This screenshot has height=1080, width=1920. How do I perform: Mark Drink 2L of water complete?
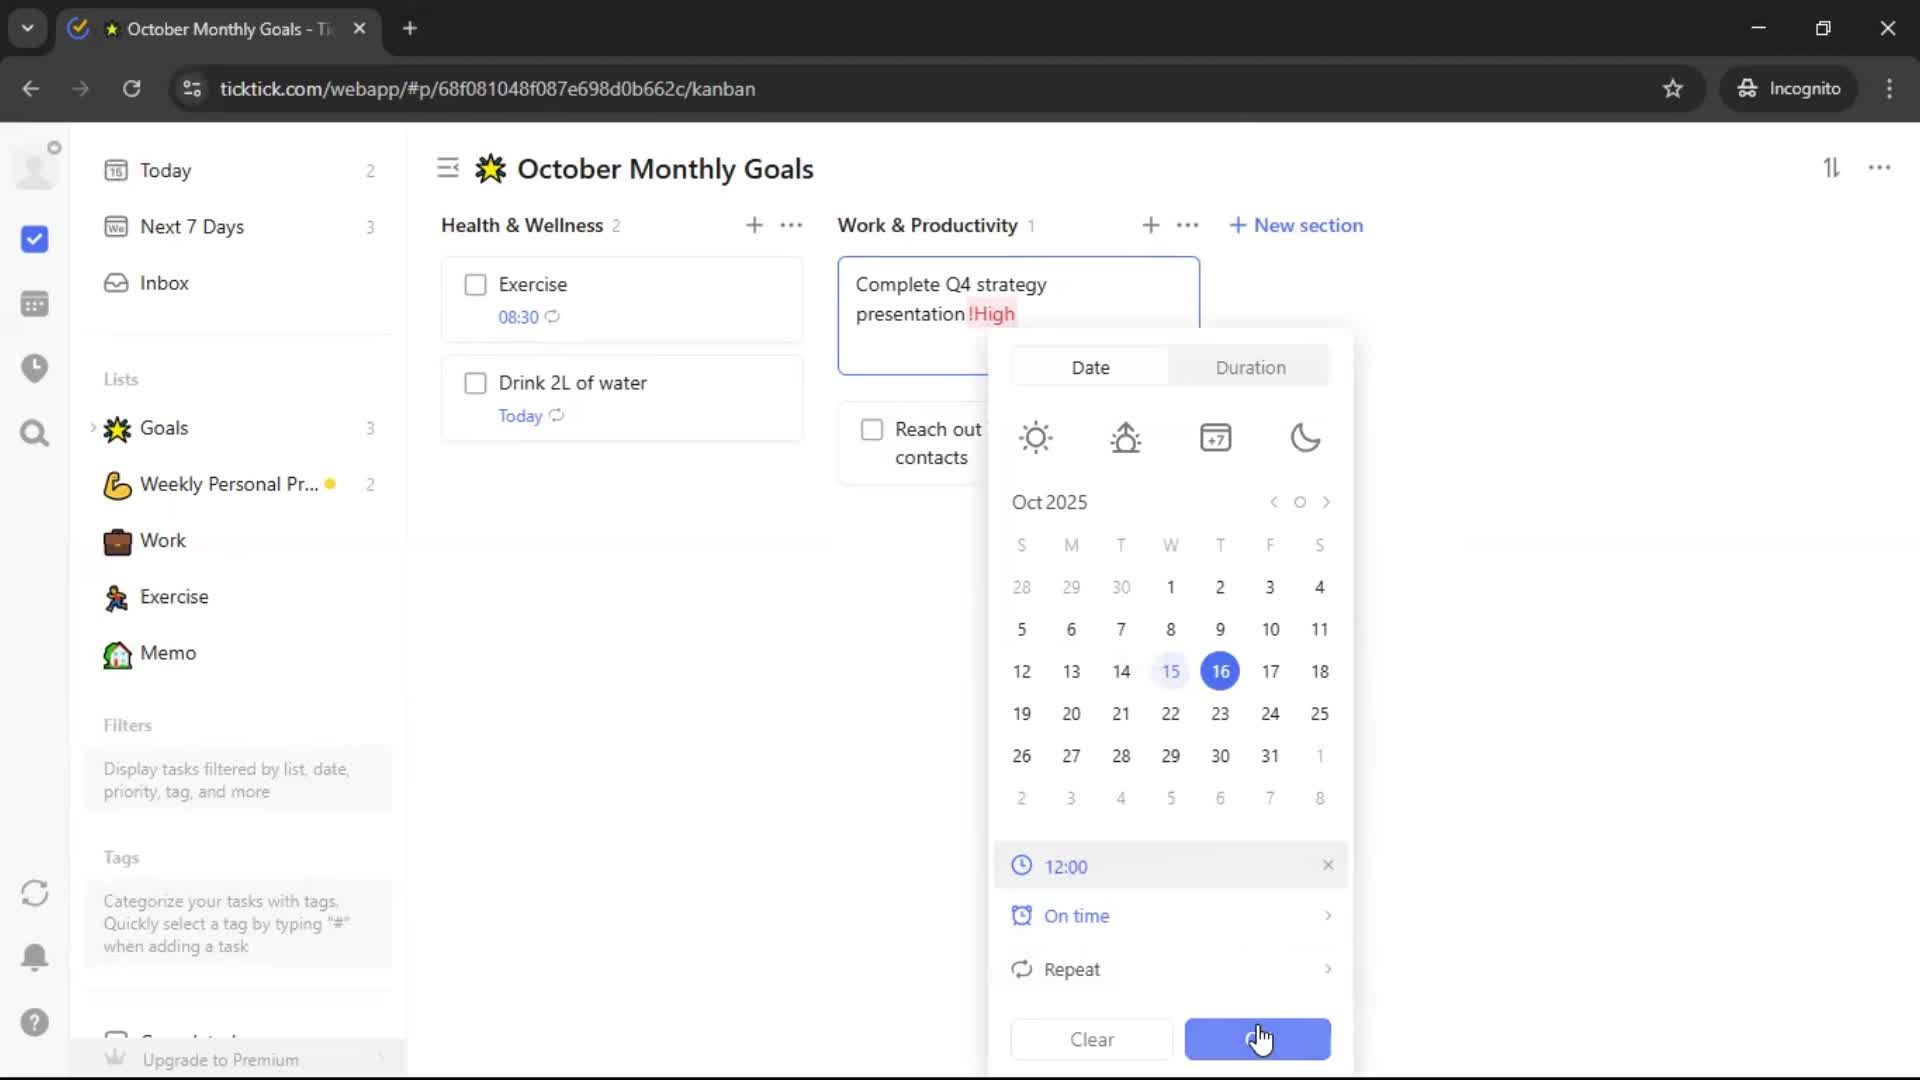[x=475, y=383]
